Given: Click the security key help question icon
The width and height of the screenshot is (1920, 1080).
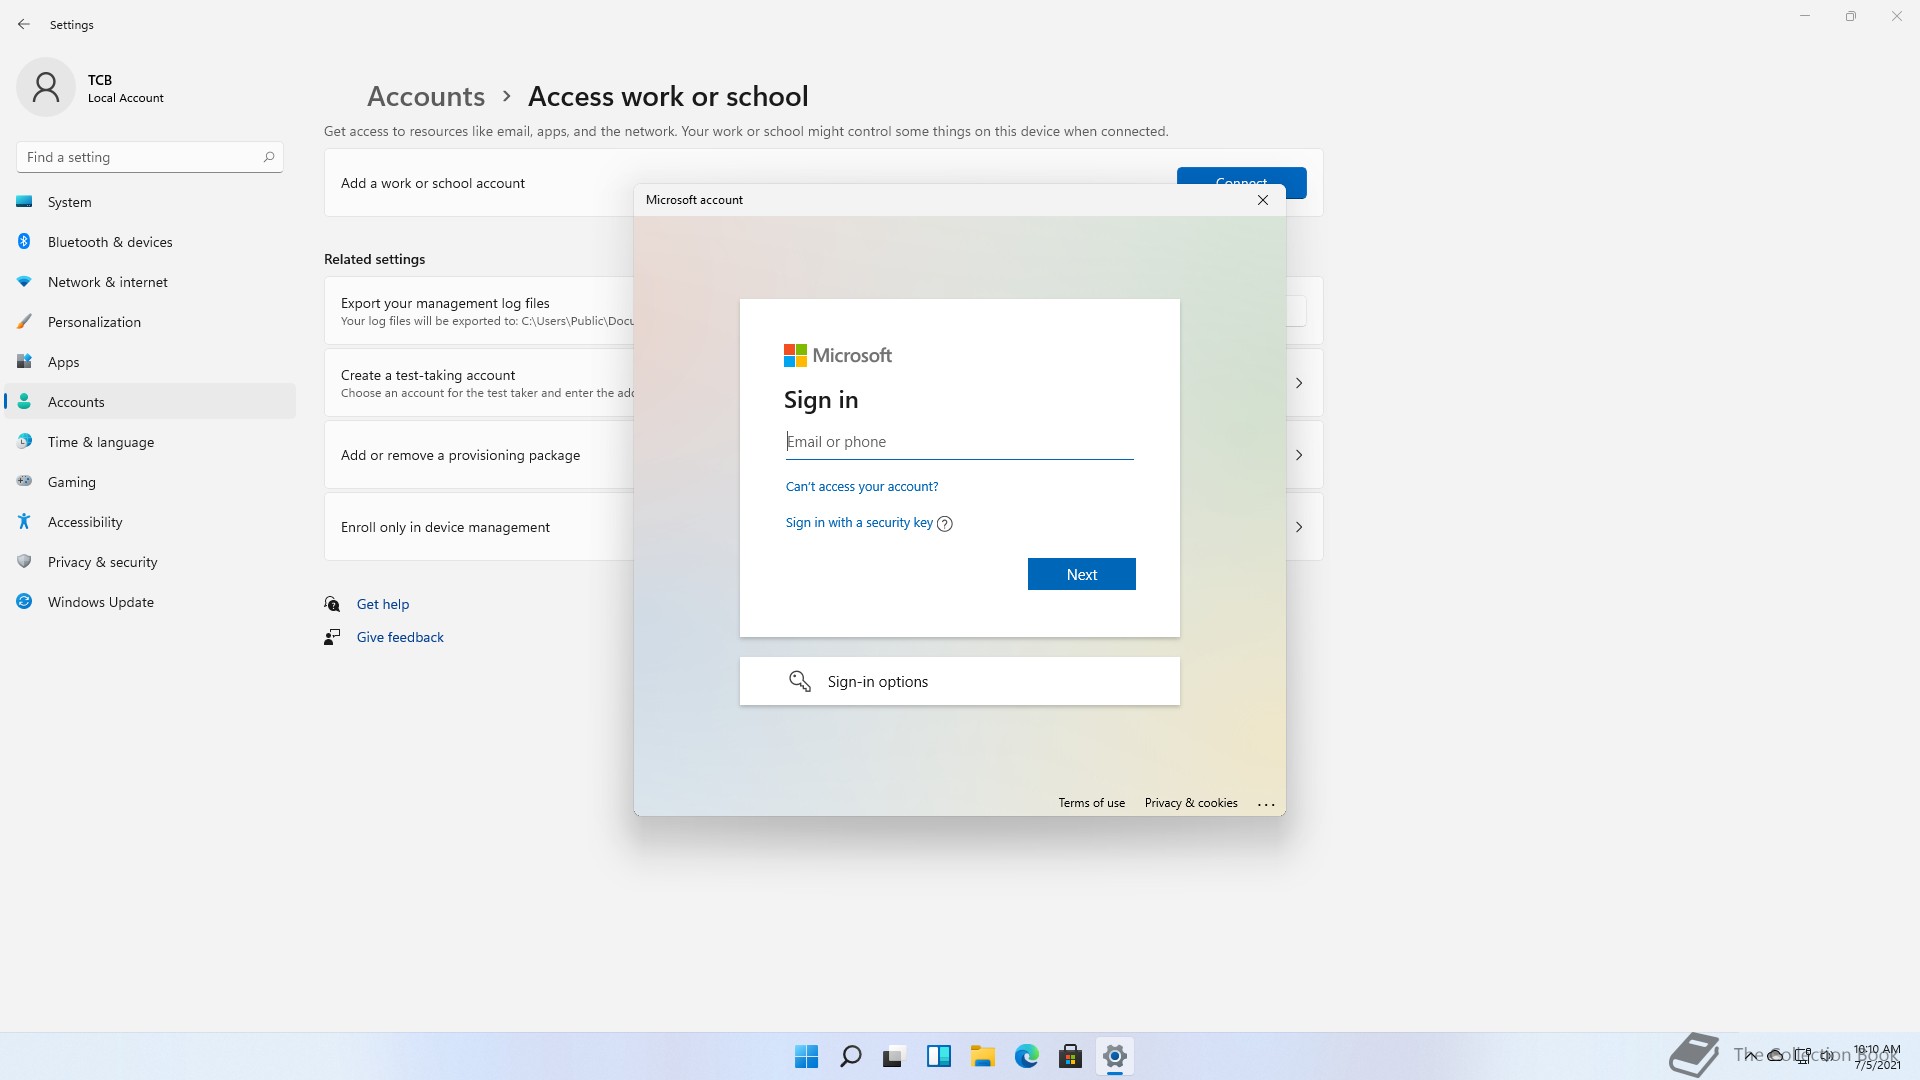Looking at the screenshot, I should click(945, 523).
